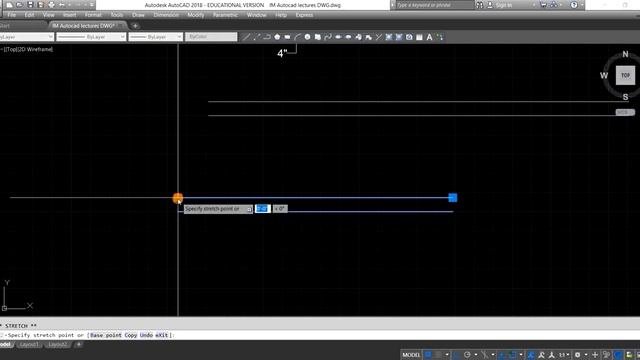Click the Undo arrow icon
The width and height of the screenshot is (640, 360).
point(62,5)
